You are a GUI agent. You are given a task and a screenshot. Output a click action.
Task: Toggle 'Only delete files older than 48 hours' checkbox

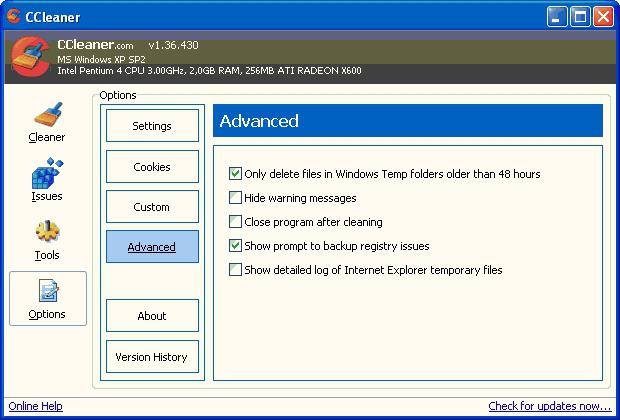(x=235, y=173)
